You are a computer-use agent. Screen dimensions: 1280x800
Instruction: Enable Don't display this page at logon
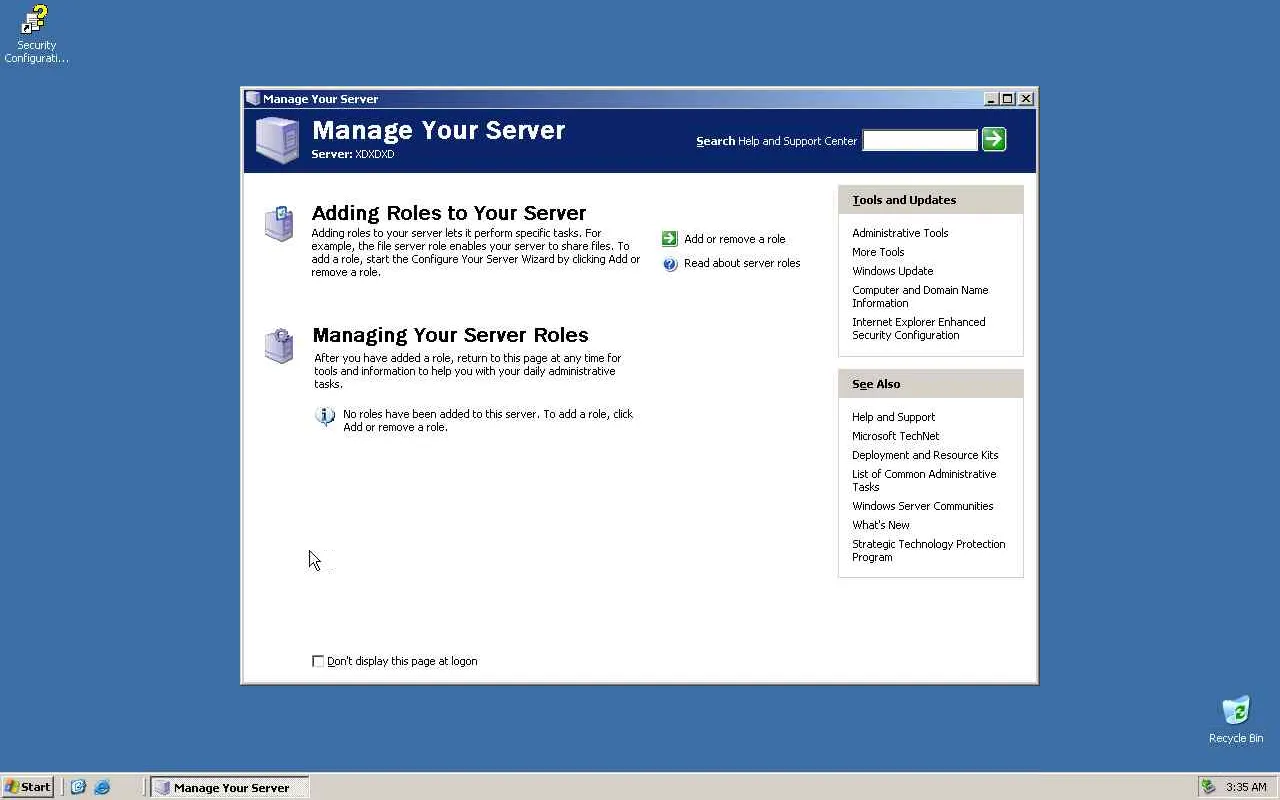318,661
